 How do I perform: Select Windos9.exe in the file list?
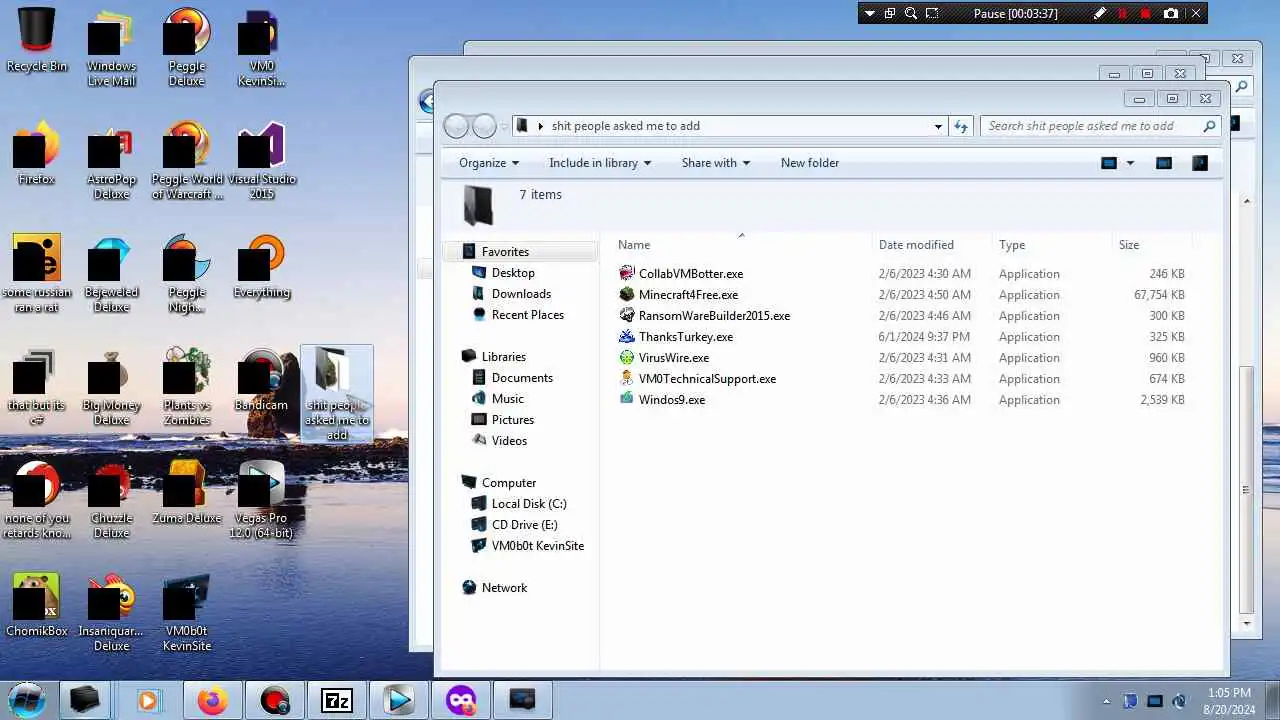tap(662, 400)
